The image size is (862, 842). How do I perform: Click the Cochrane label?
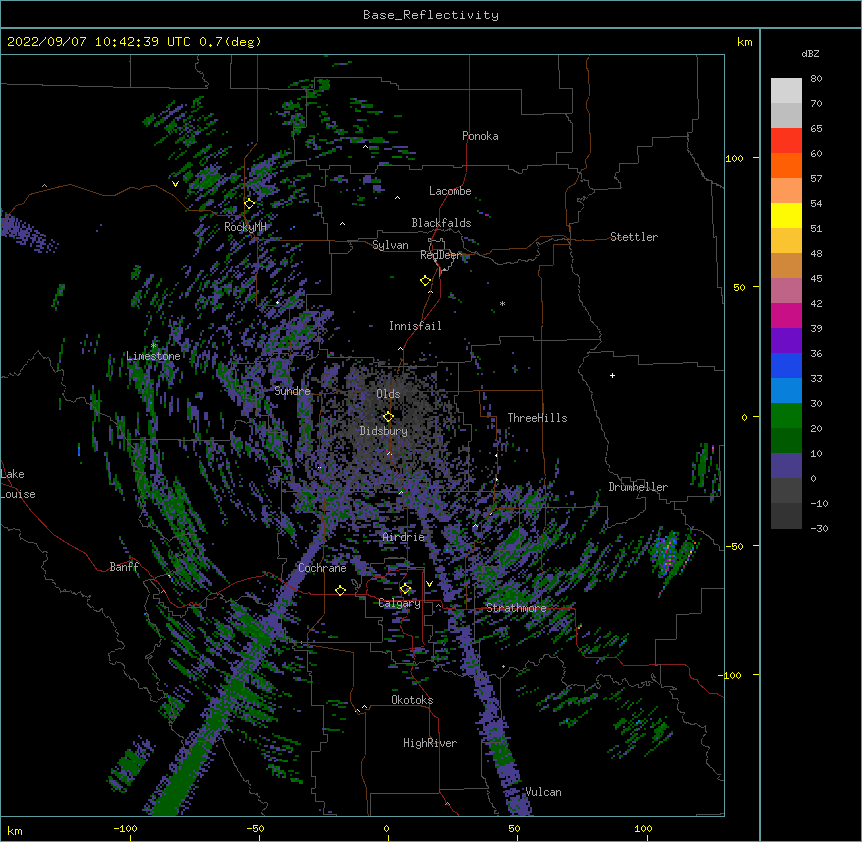tap(322, 568)
